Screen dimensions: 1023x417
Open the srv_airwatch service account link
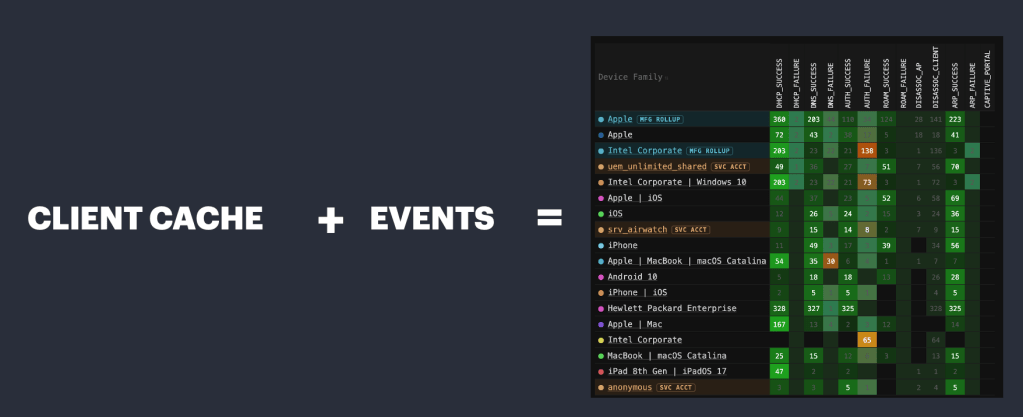click(634, 230)
